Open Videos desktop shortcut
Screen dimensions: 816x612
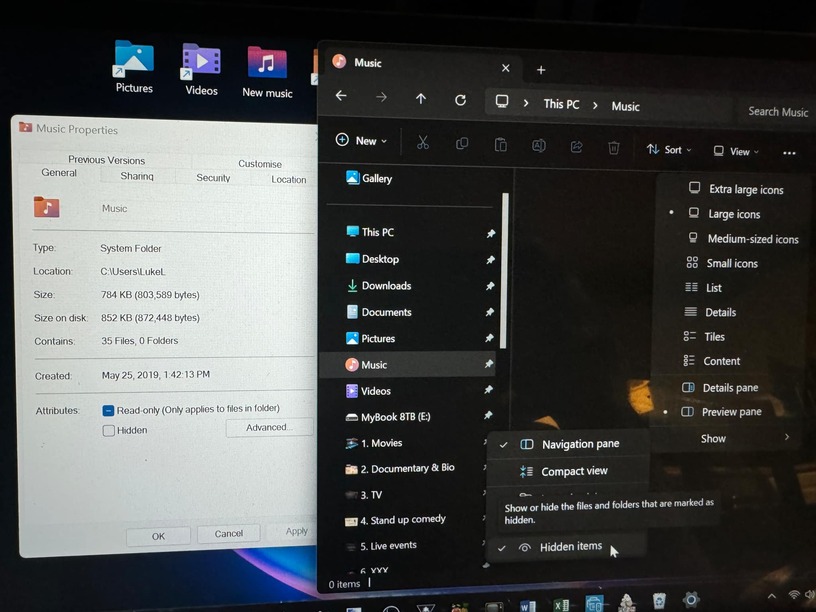tap(201, 70)
